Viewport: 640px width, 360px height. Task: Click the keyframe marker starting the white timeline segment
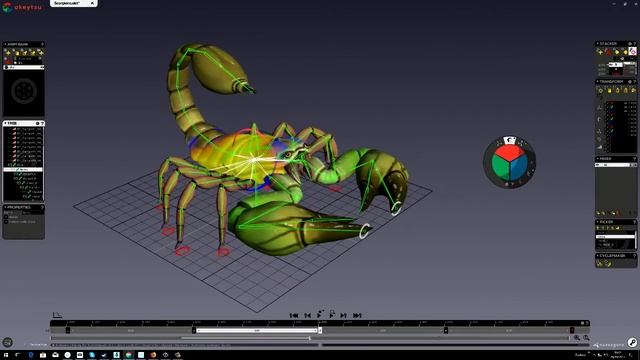coord(194,330)
